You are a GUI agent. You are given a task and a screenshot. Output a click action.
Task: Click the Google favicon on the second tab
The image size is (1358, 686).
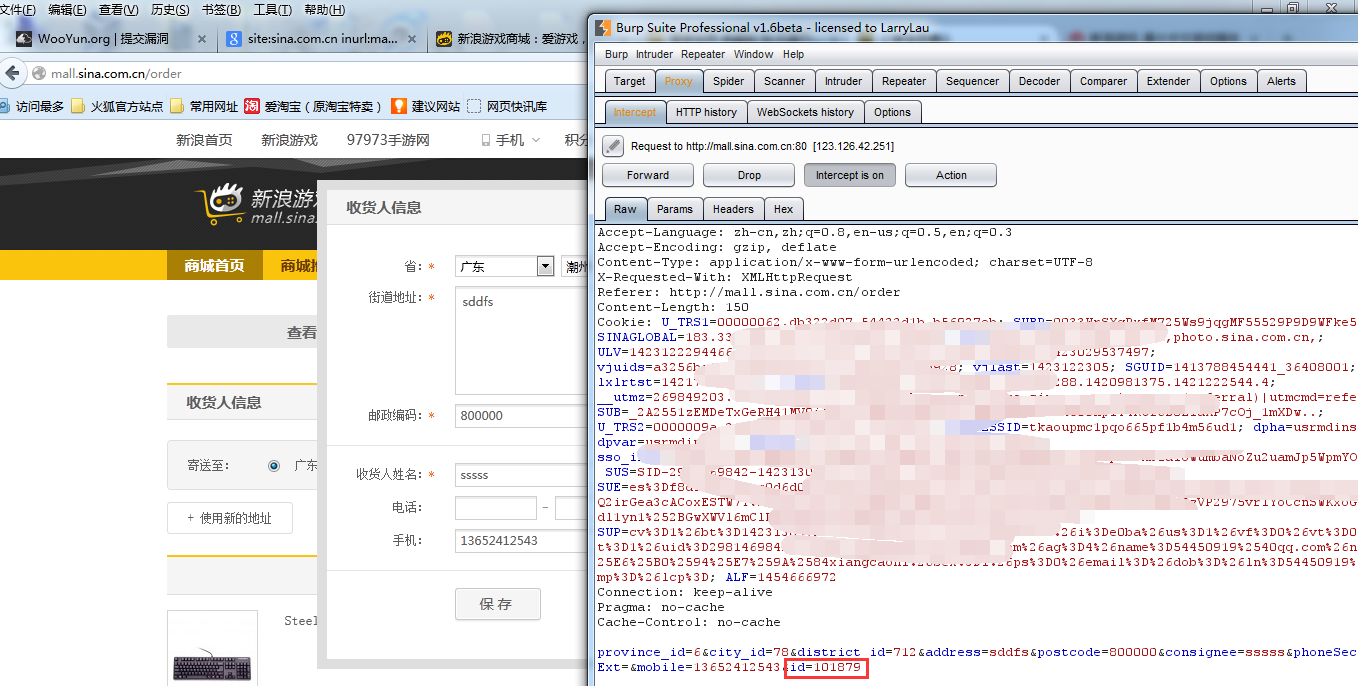pyautogui.click(x=234, y=39)
